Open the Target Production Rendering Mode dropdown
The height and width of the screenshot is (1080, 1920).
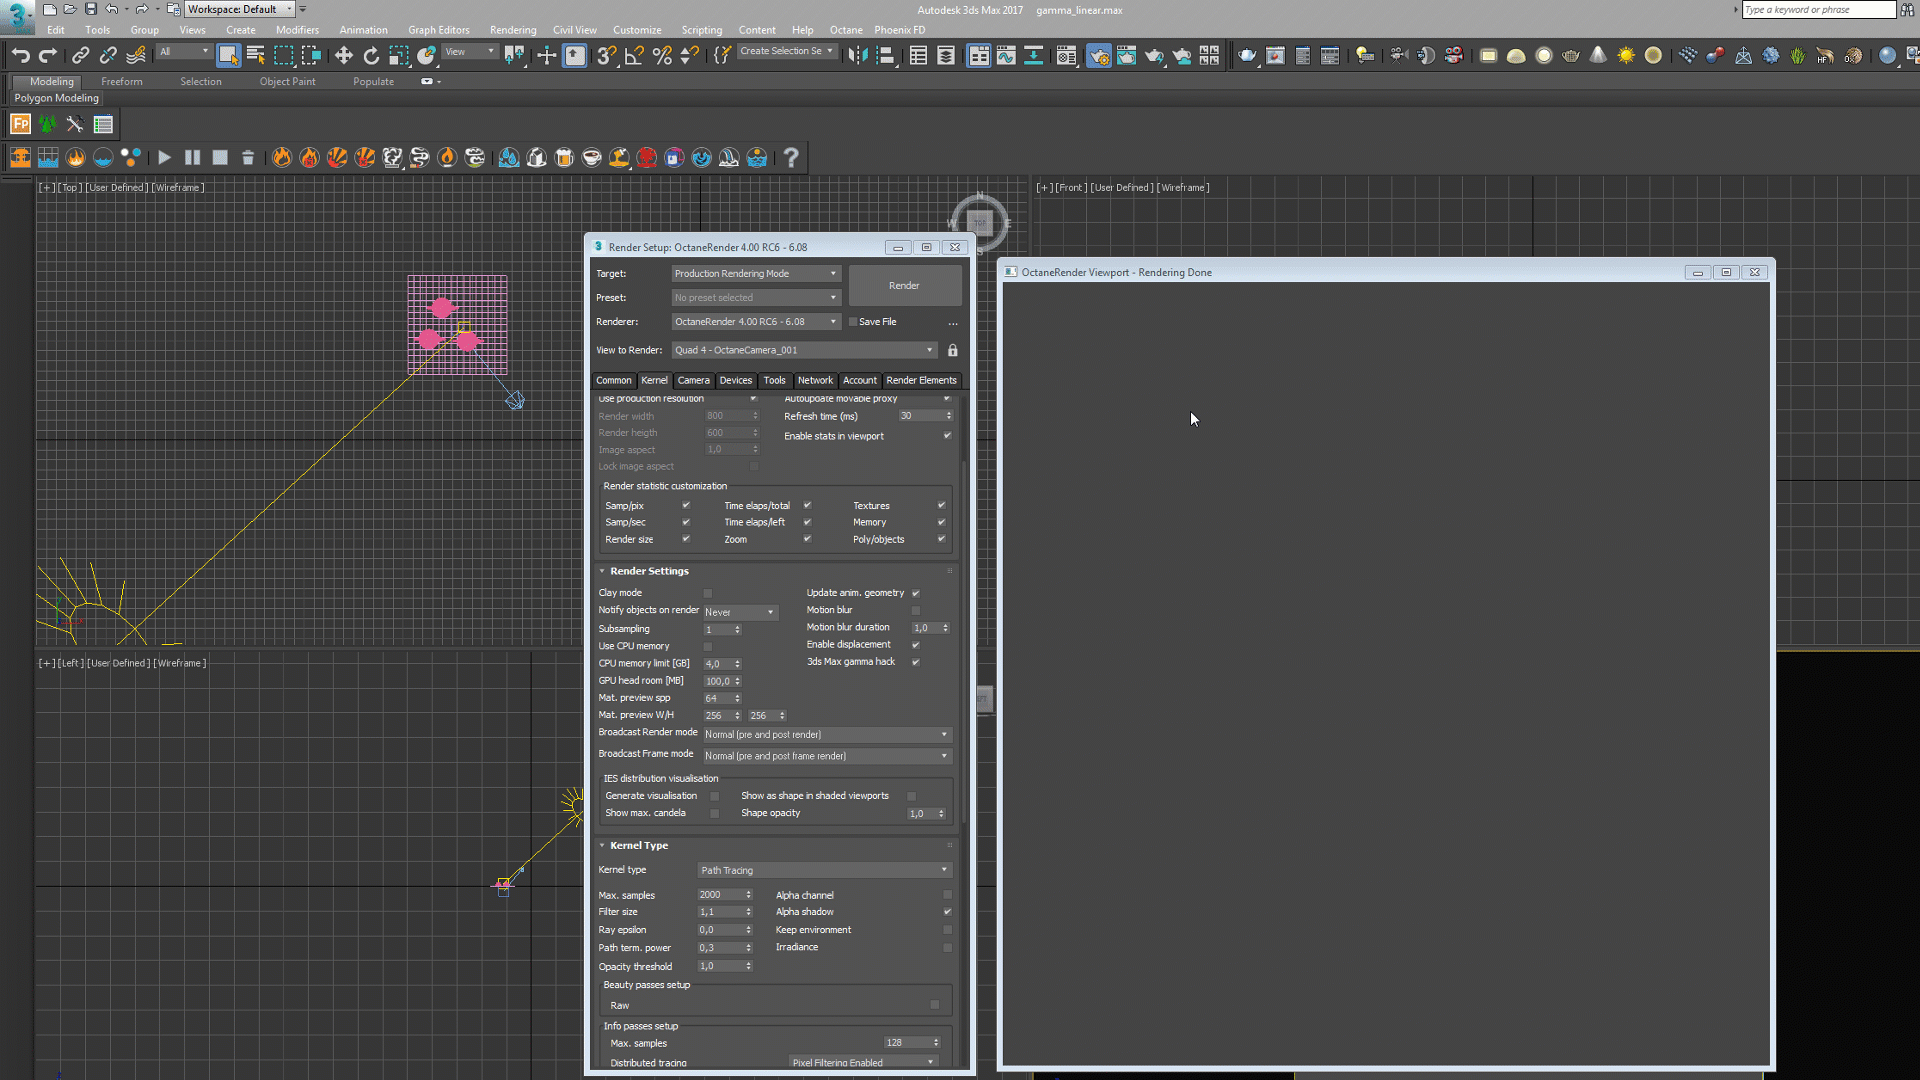(x=755, y=274)
